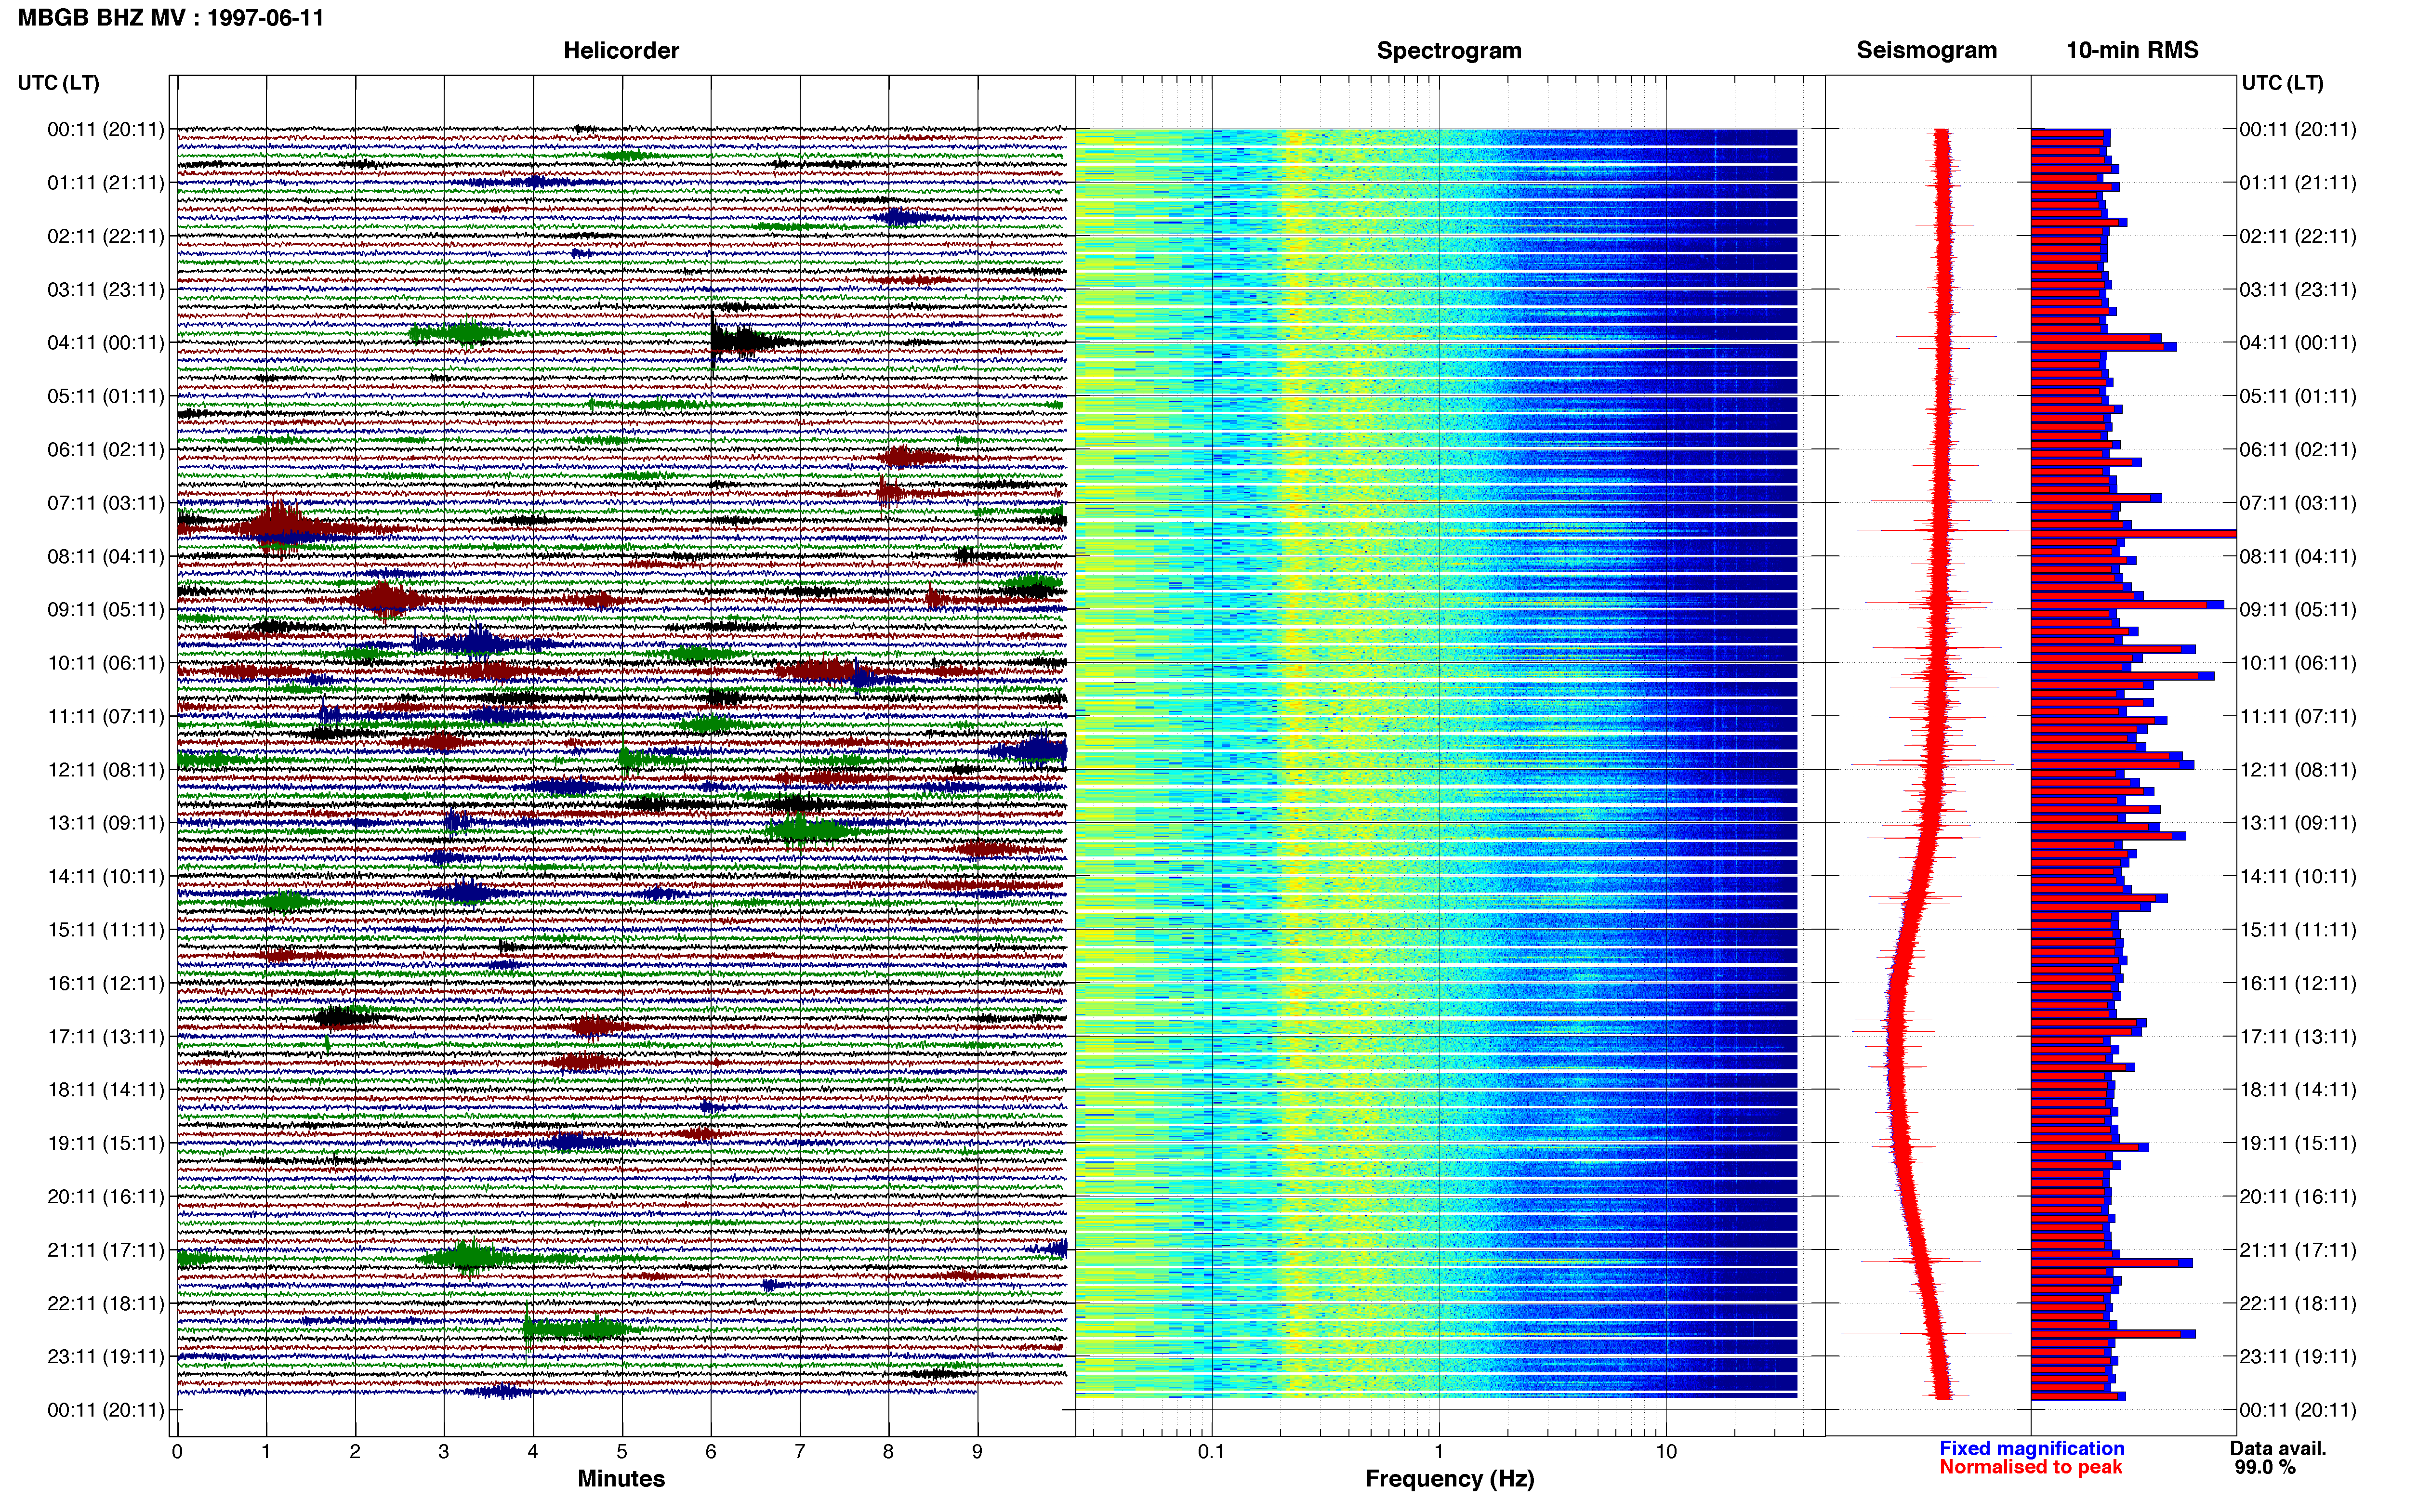This screenshot has height=1512, width=2418.
Task: Click the 0.1 frequency tick label
Action: coord(1211,1452)
